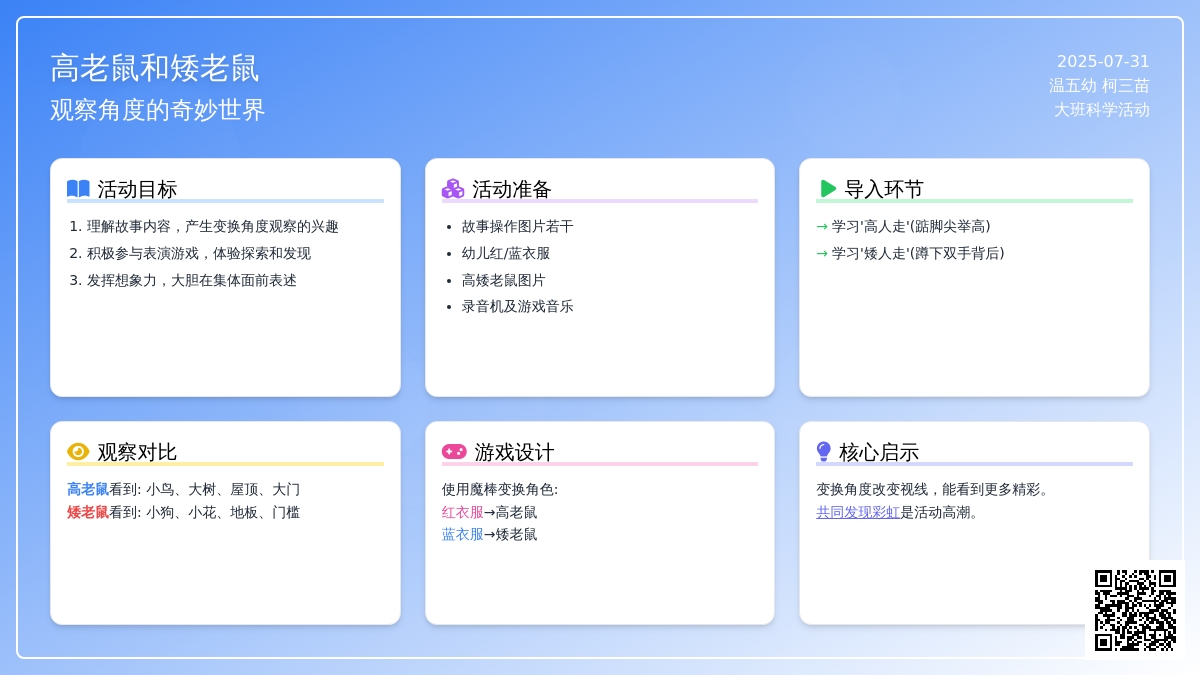Click the gamepad icon beside 游戏设计
The height and width of the screenshot is (675, 1200).
pos(454,452)
